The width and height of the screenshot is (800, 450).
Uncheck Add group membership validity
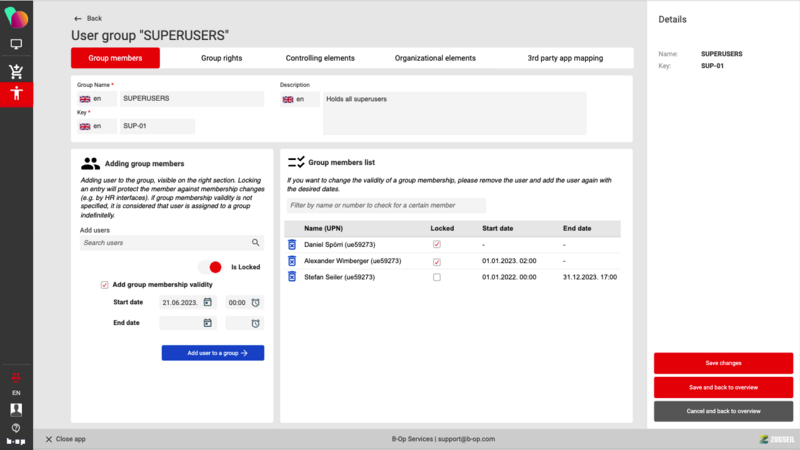coord(105,285)
